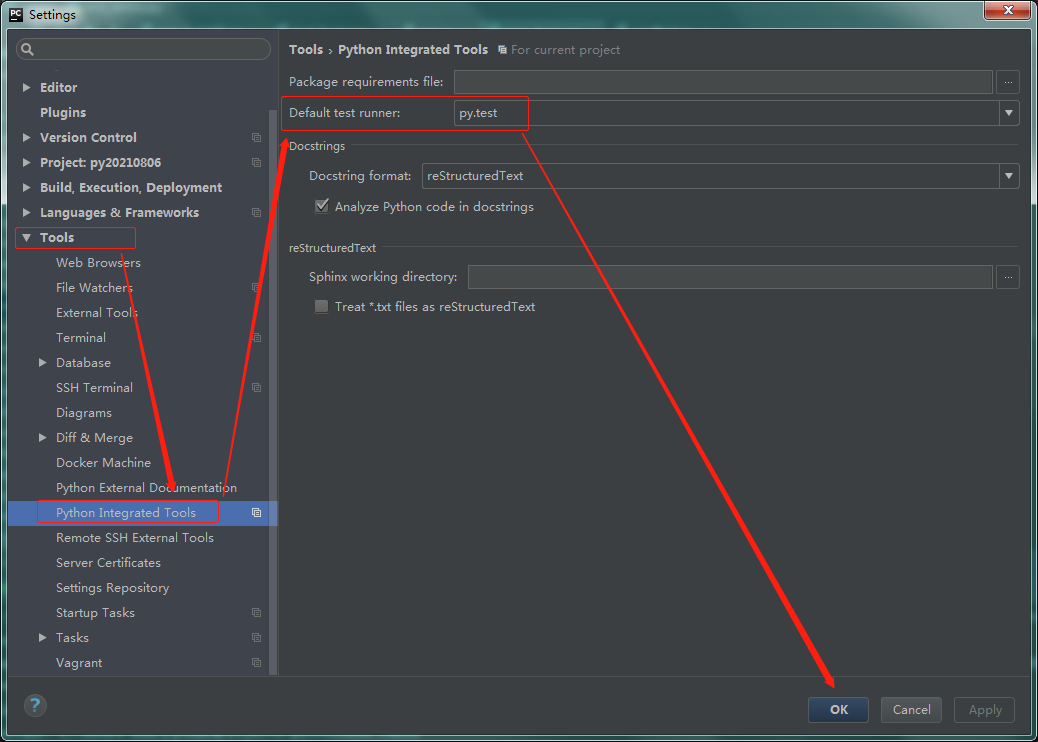Screen dimensions: 1038x742
Task: Expand the Database tree section
Action: 42,362
